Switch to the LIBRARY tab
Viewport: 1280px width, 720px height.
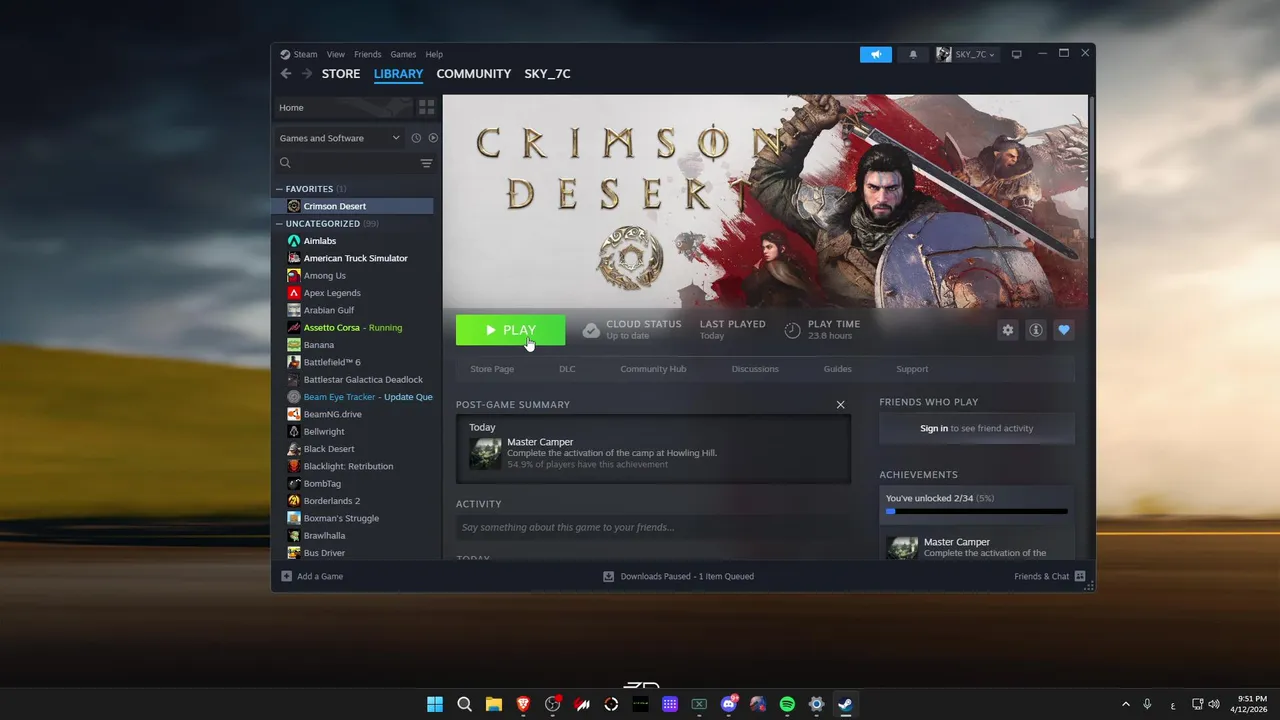click(398, 74)
